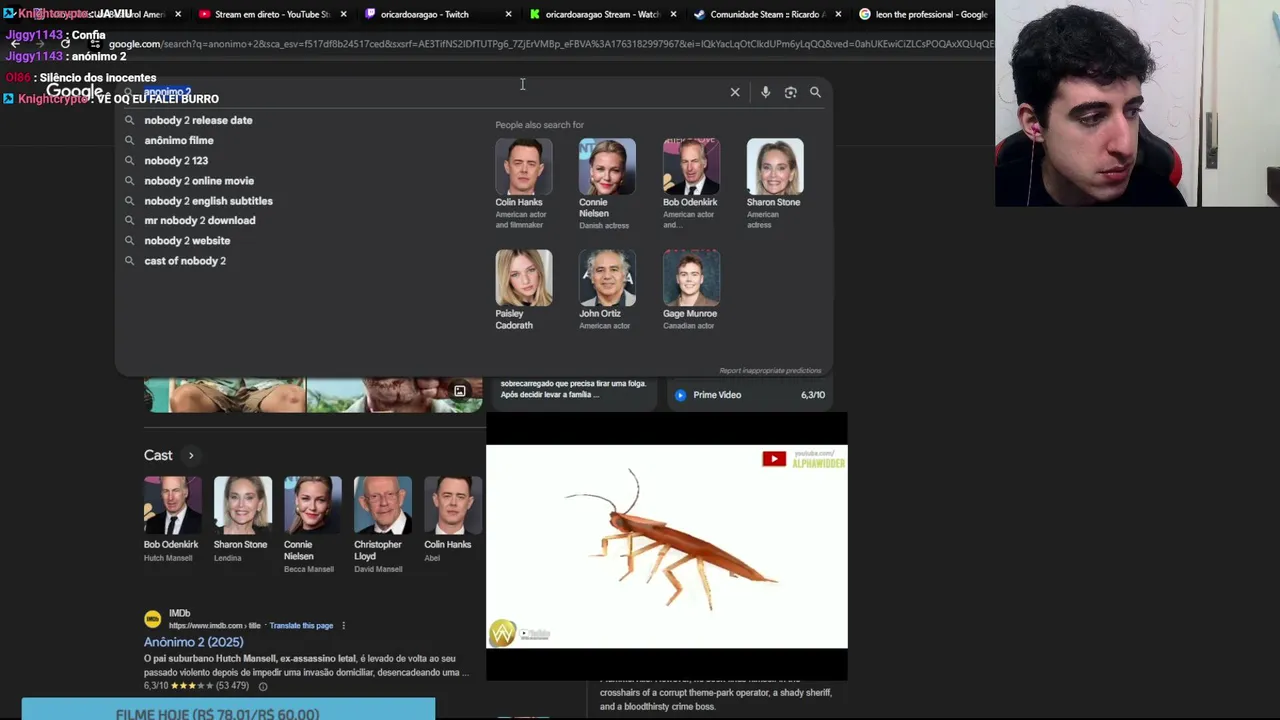Click search icon beside 'cast of nobody 2'
Viewport: 1280px width, 720px height.
pyautogui.click(x=129, y=261)
